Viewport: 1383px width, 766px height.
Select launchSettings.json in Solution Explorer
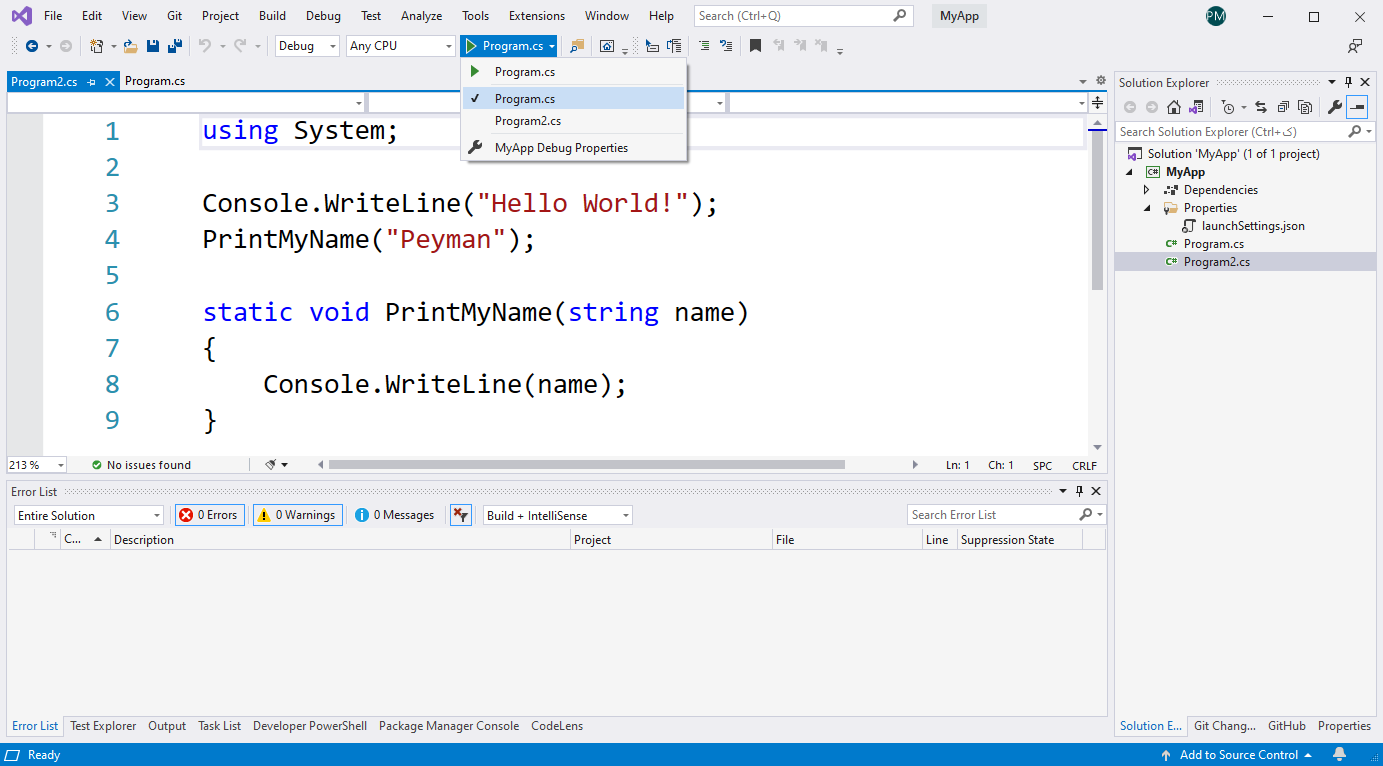[1253, 226]
